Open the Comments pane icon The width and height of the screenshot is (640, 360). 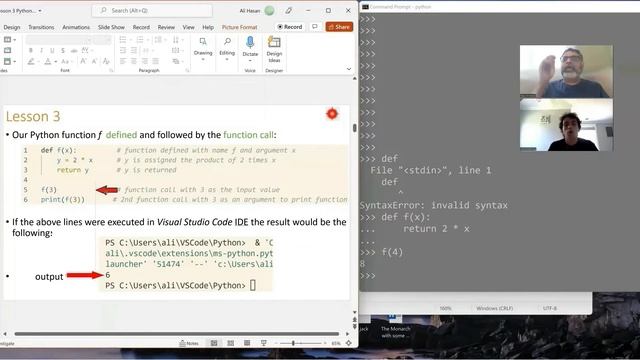coord(315,27)
